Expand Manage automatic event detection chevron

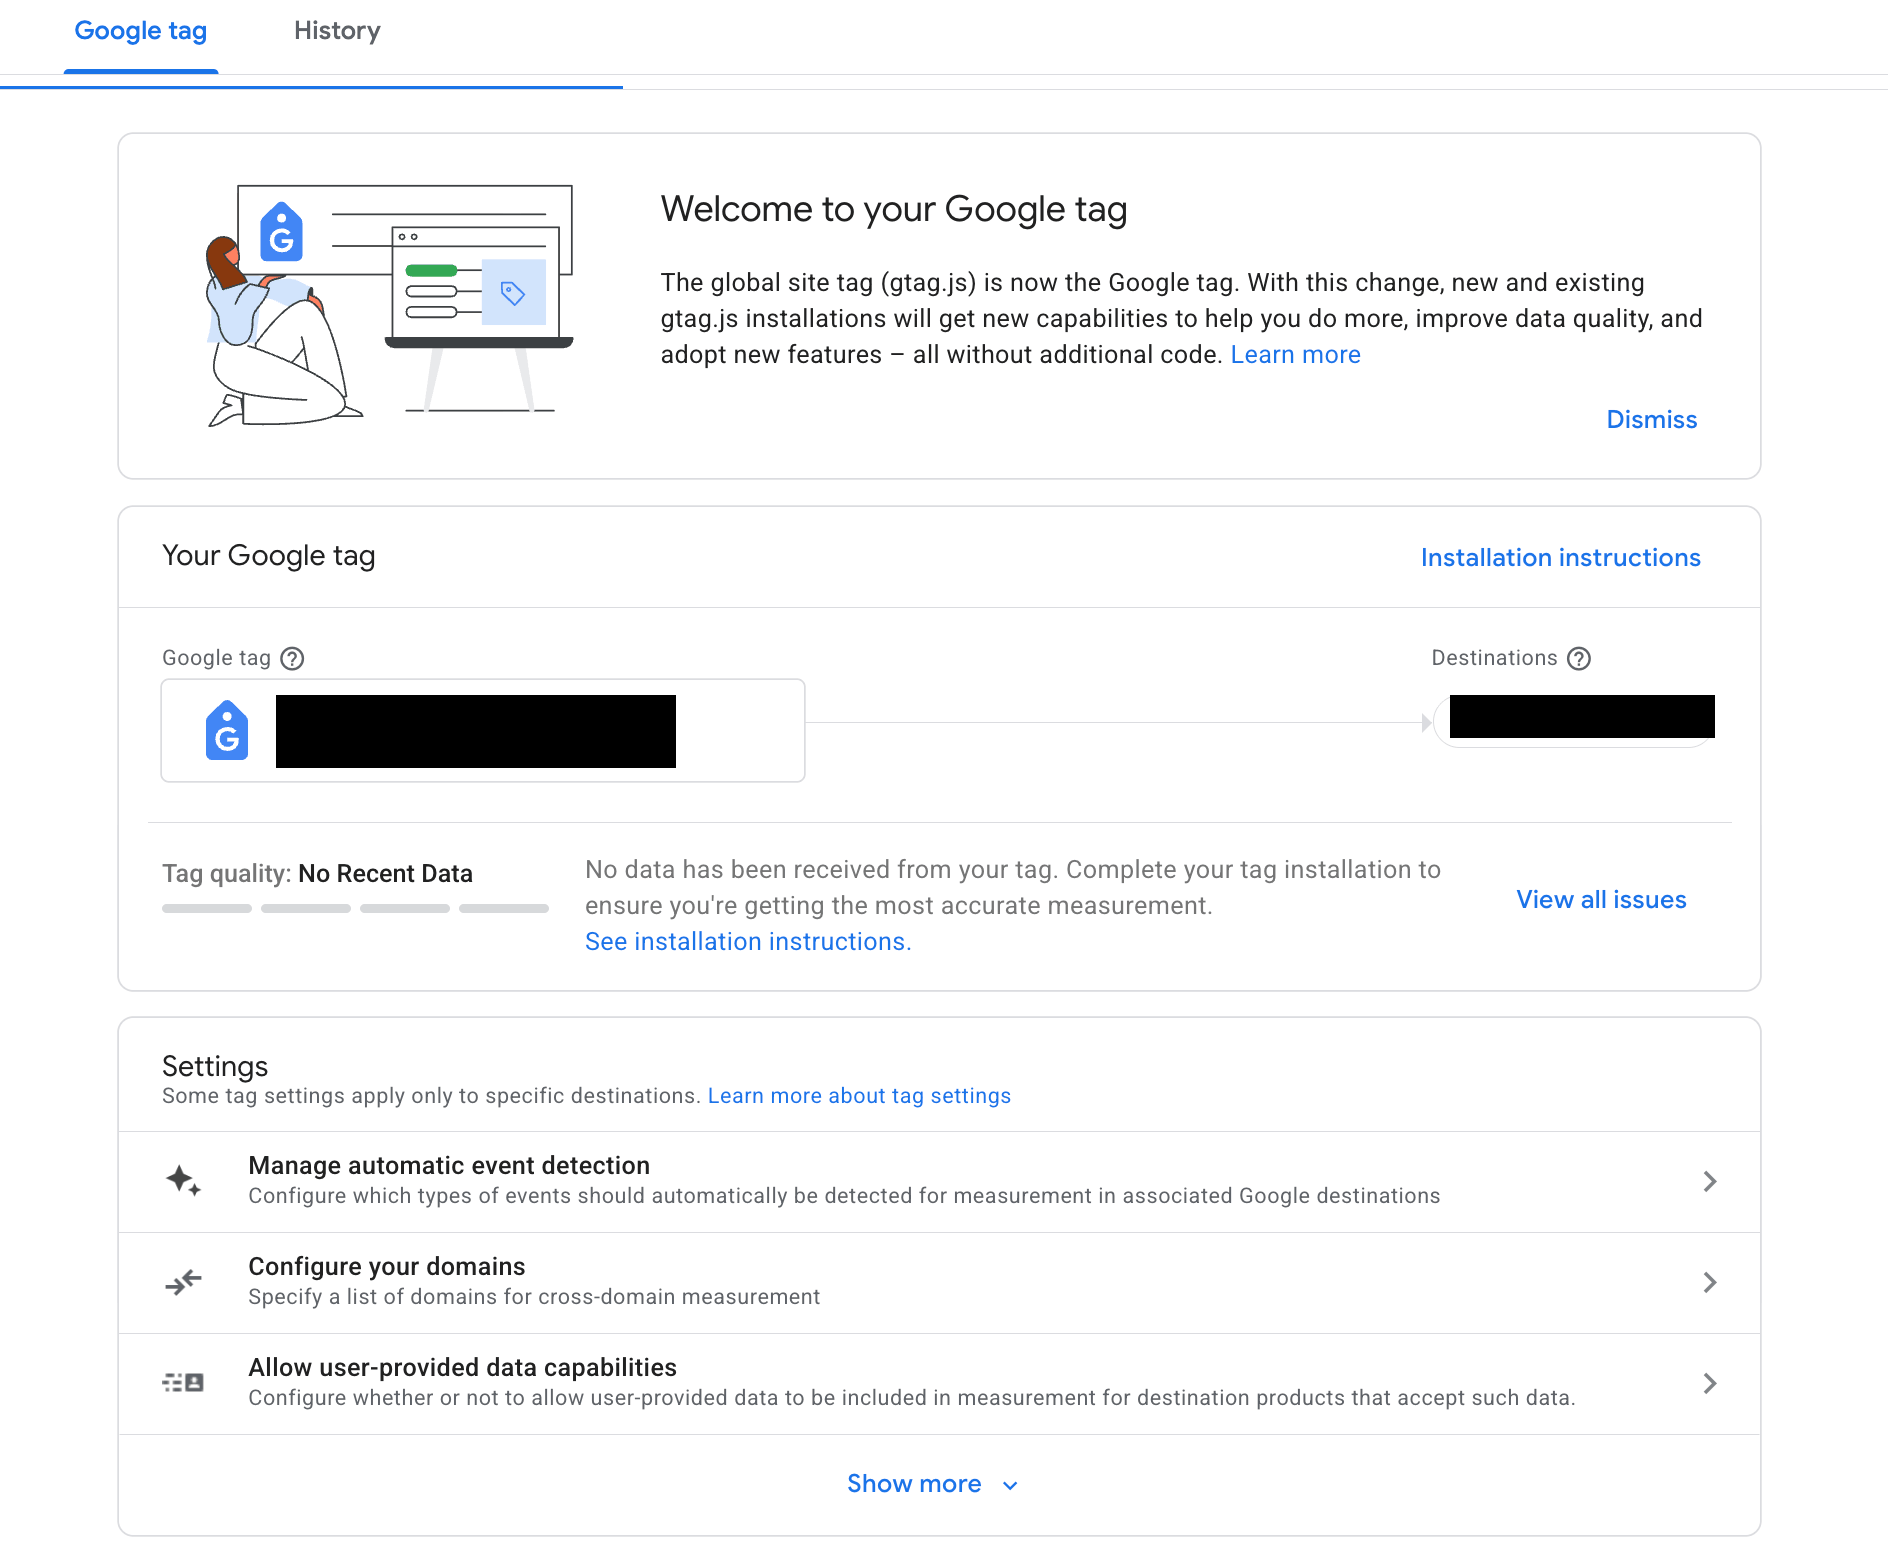(x=1710, y=1182)
